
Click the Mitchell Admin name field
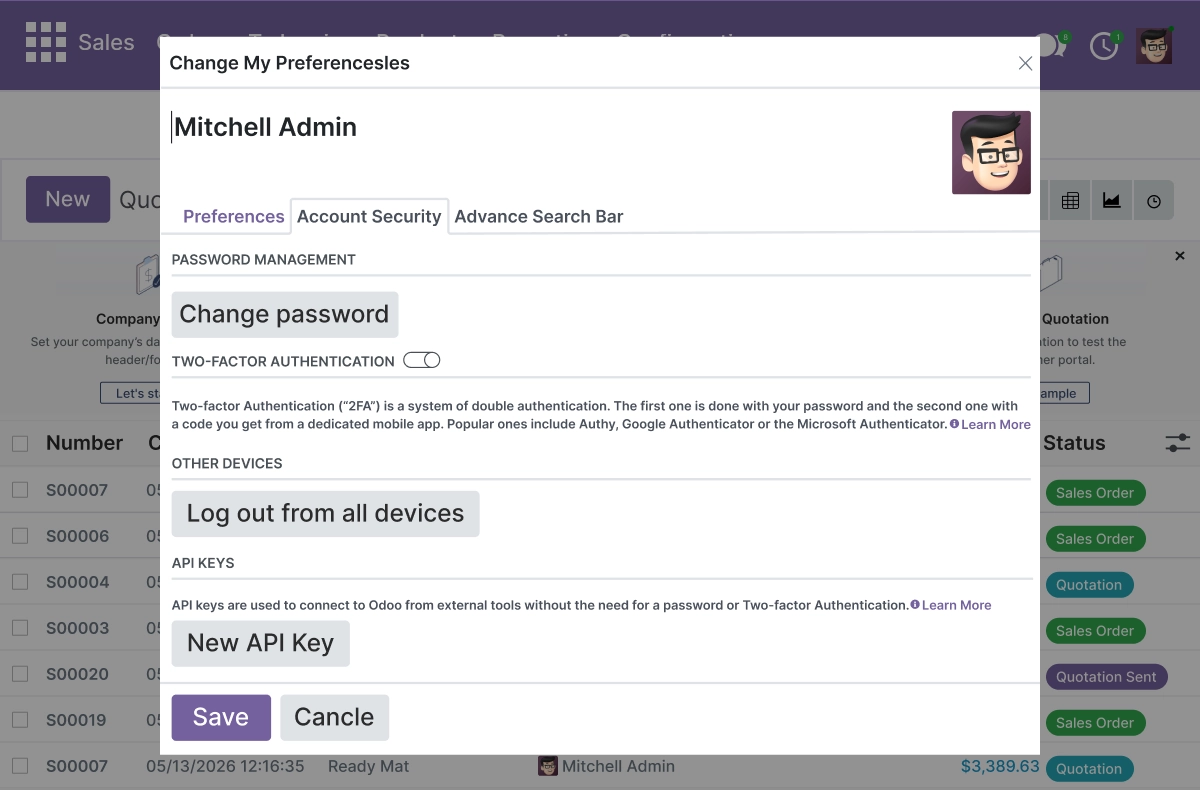(556, 127)
